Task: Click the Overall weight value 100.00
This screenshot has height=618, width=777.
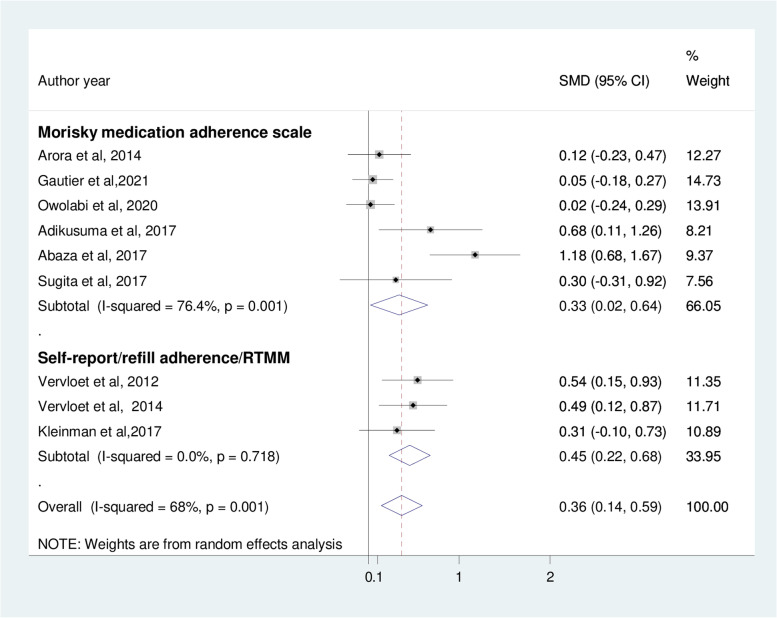Action: tap(707, 507)
